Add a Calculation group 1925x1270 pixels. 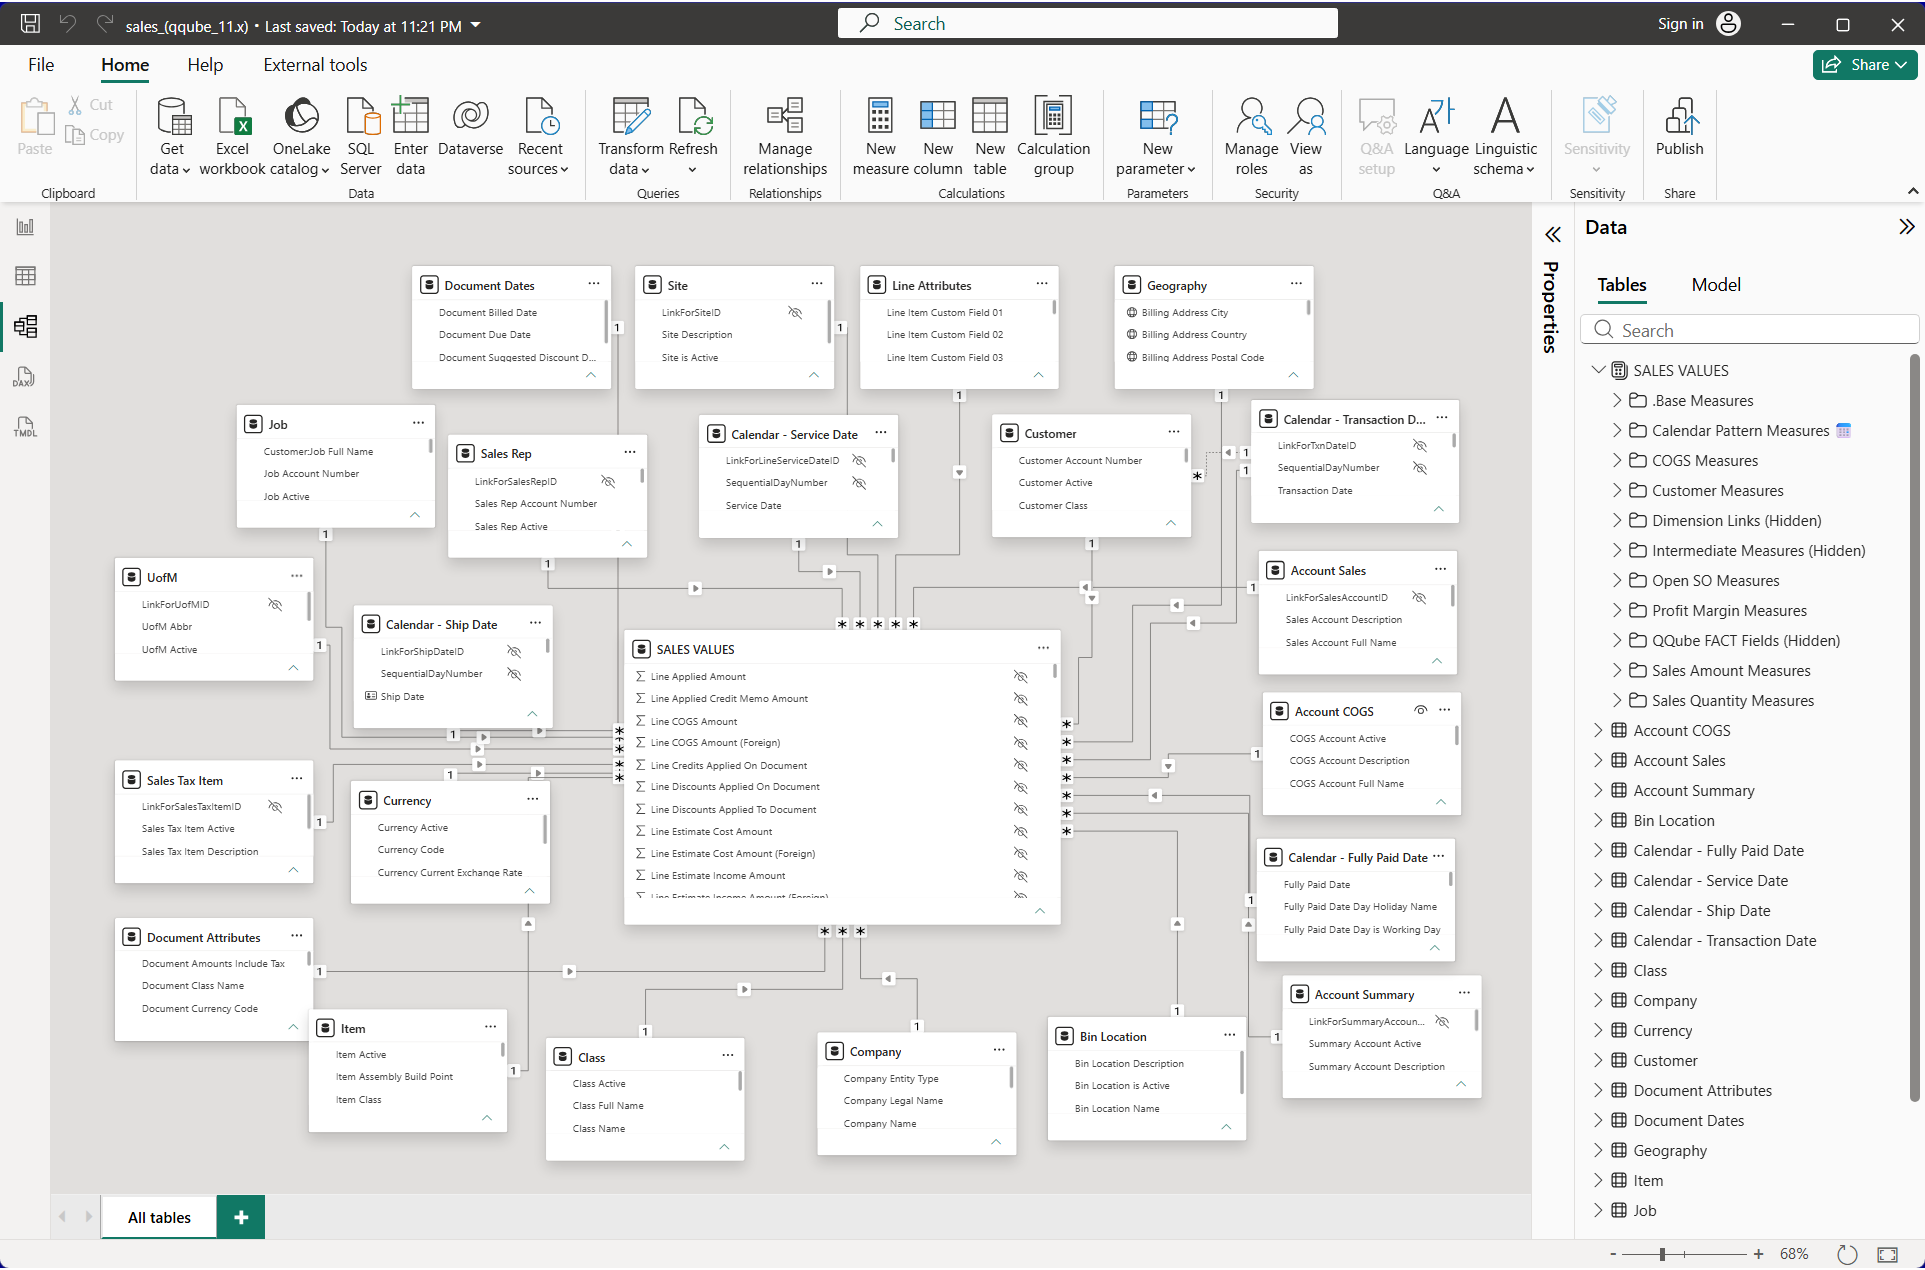pyautogui.click(x=1053, y=137)
